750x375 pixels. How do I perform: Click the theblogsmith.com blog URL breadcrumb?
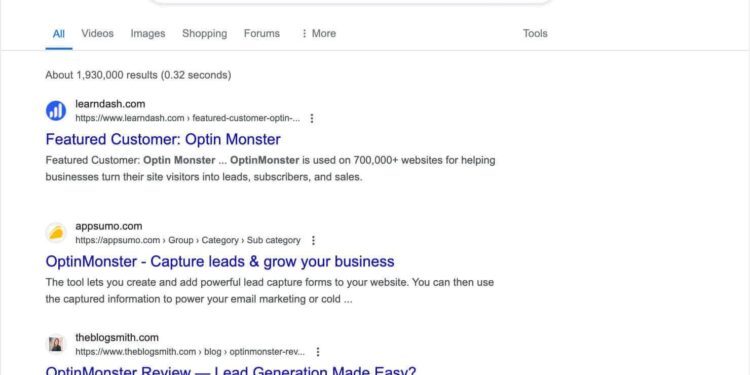click(190, 352)
